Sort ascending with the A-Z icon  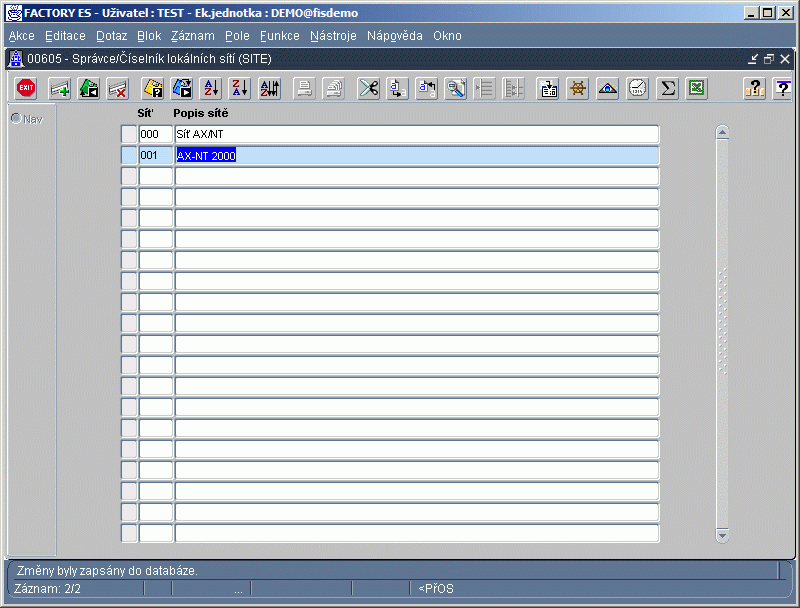point(211,89)
